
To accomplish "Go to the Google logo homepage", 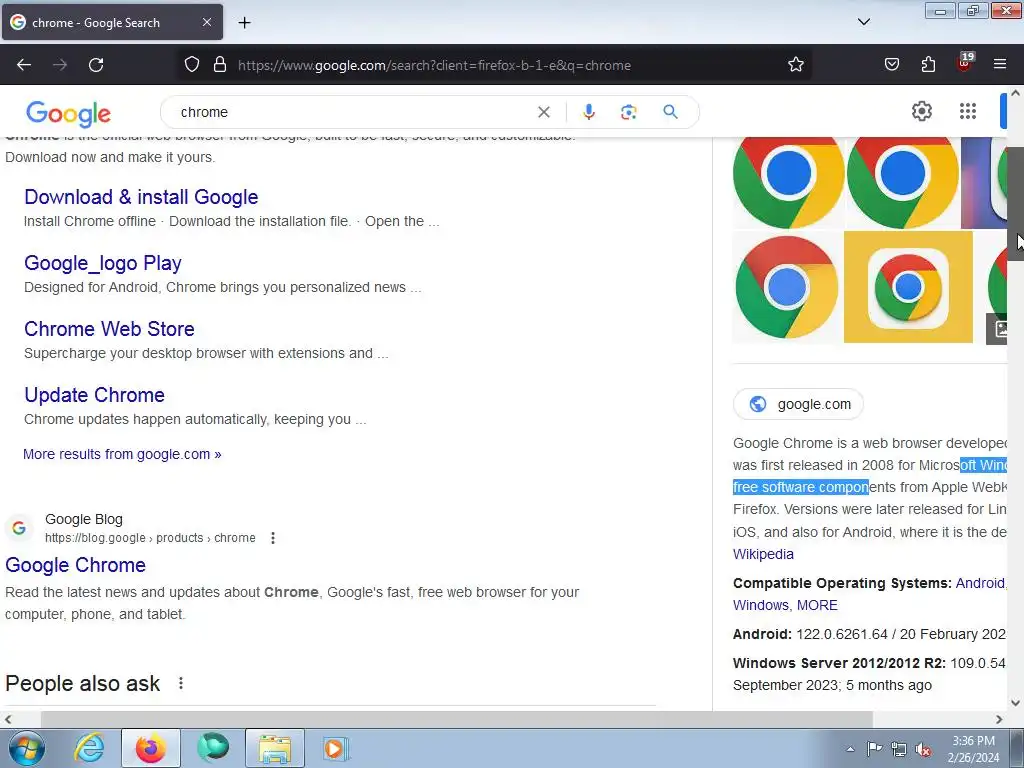I will pyautogui.click(x=68, y=114).
